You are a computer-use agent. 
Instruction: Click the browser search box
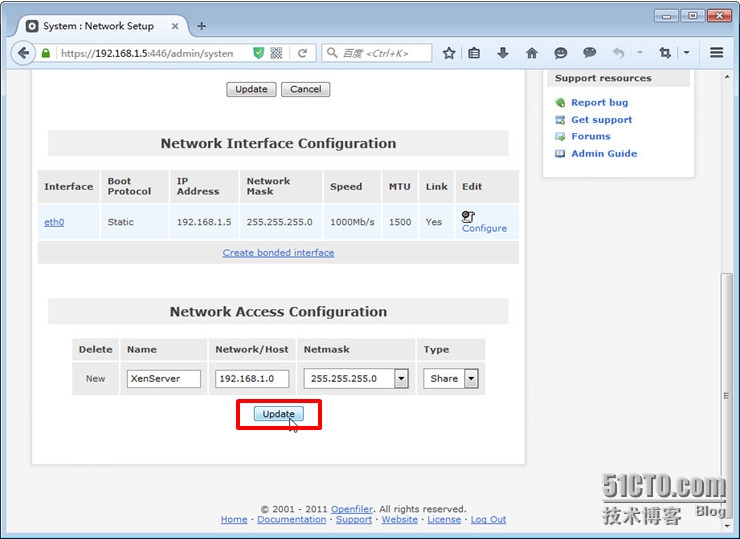(x=377, y=53)
